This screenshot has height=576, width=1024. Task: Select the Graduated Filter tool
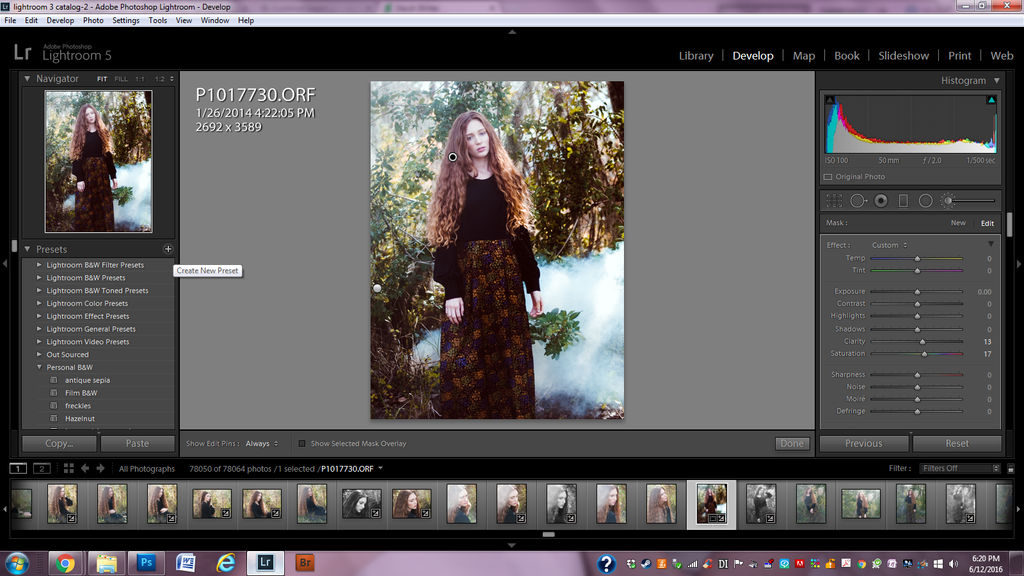point(903,201)
